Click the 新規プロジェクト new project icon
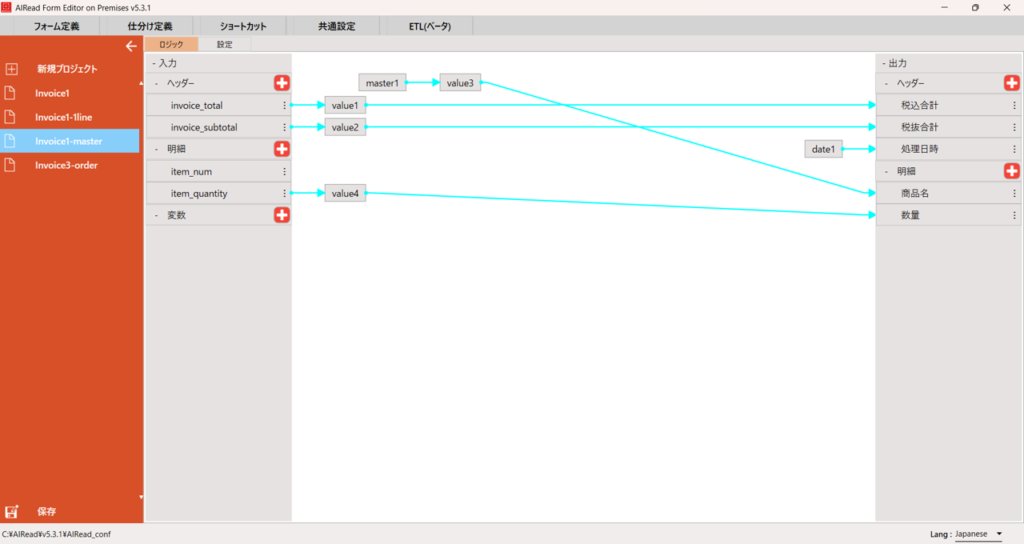The height and width of the screenshot is (544, 1024). [12, 69]
